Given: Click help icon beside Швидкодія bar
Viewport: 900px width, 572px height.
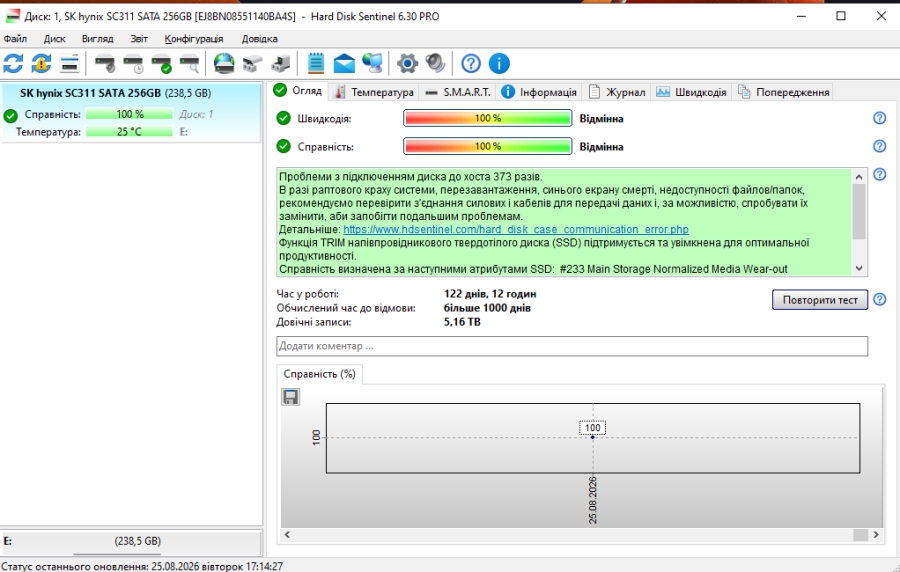Looking at the screenshot, I should point(879,118).
